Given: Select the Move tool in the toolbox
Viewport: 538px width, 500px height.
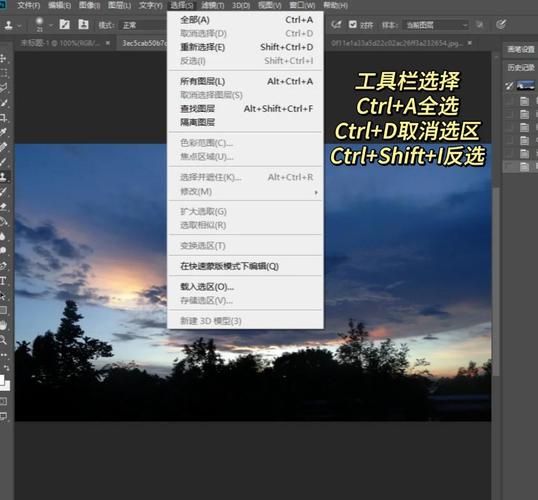Looking at the screenshot, I should click(3, 58).
